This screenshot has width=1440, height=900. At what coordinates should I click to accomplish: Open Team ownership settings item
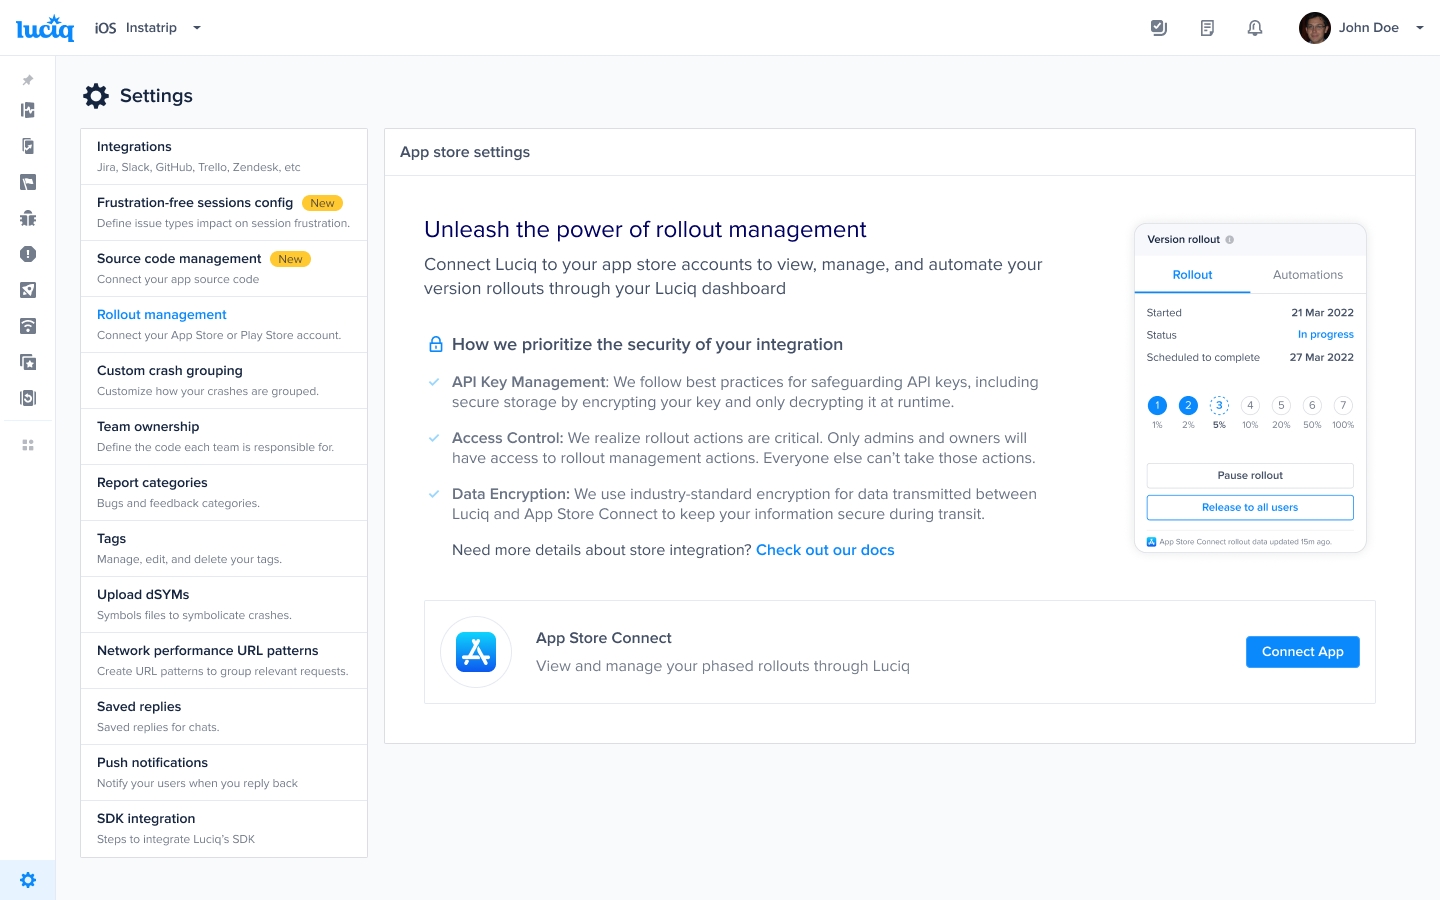pos(224,436)
